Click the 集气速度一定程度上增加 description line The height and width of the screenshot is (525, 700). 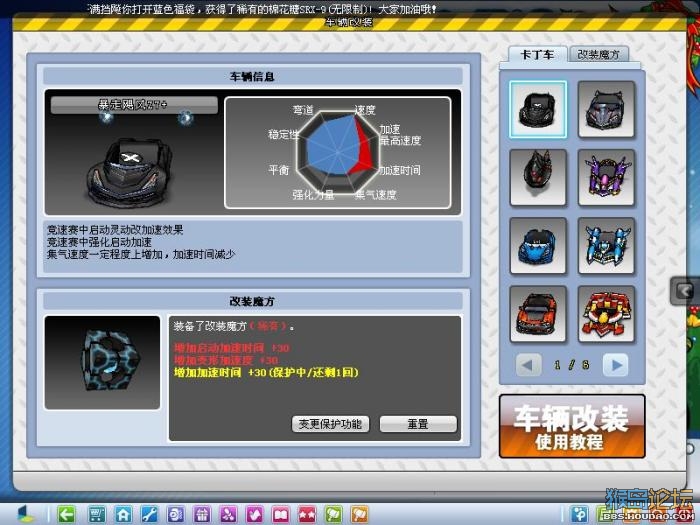click(x=141, y=254)
